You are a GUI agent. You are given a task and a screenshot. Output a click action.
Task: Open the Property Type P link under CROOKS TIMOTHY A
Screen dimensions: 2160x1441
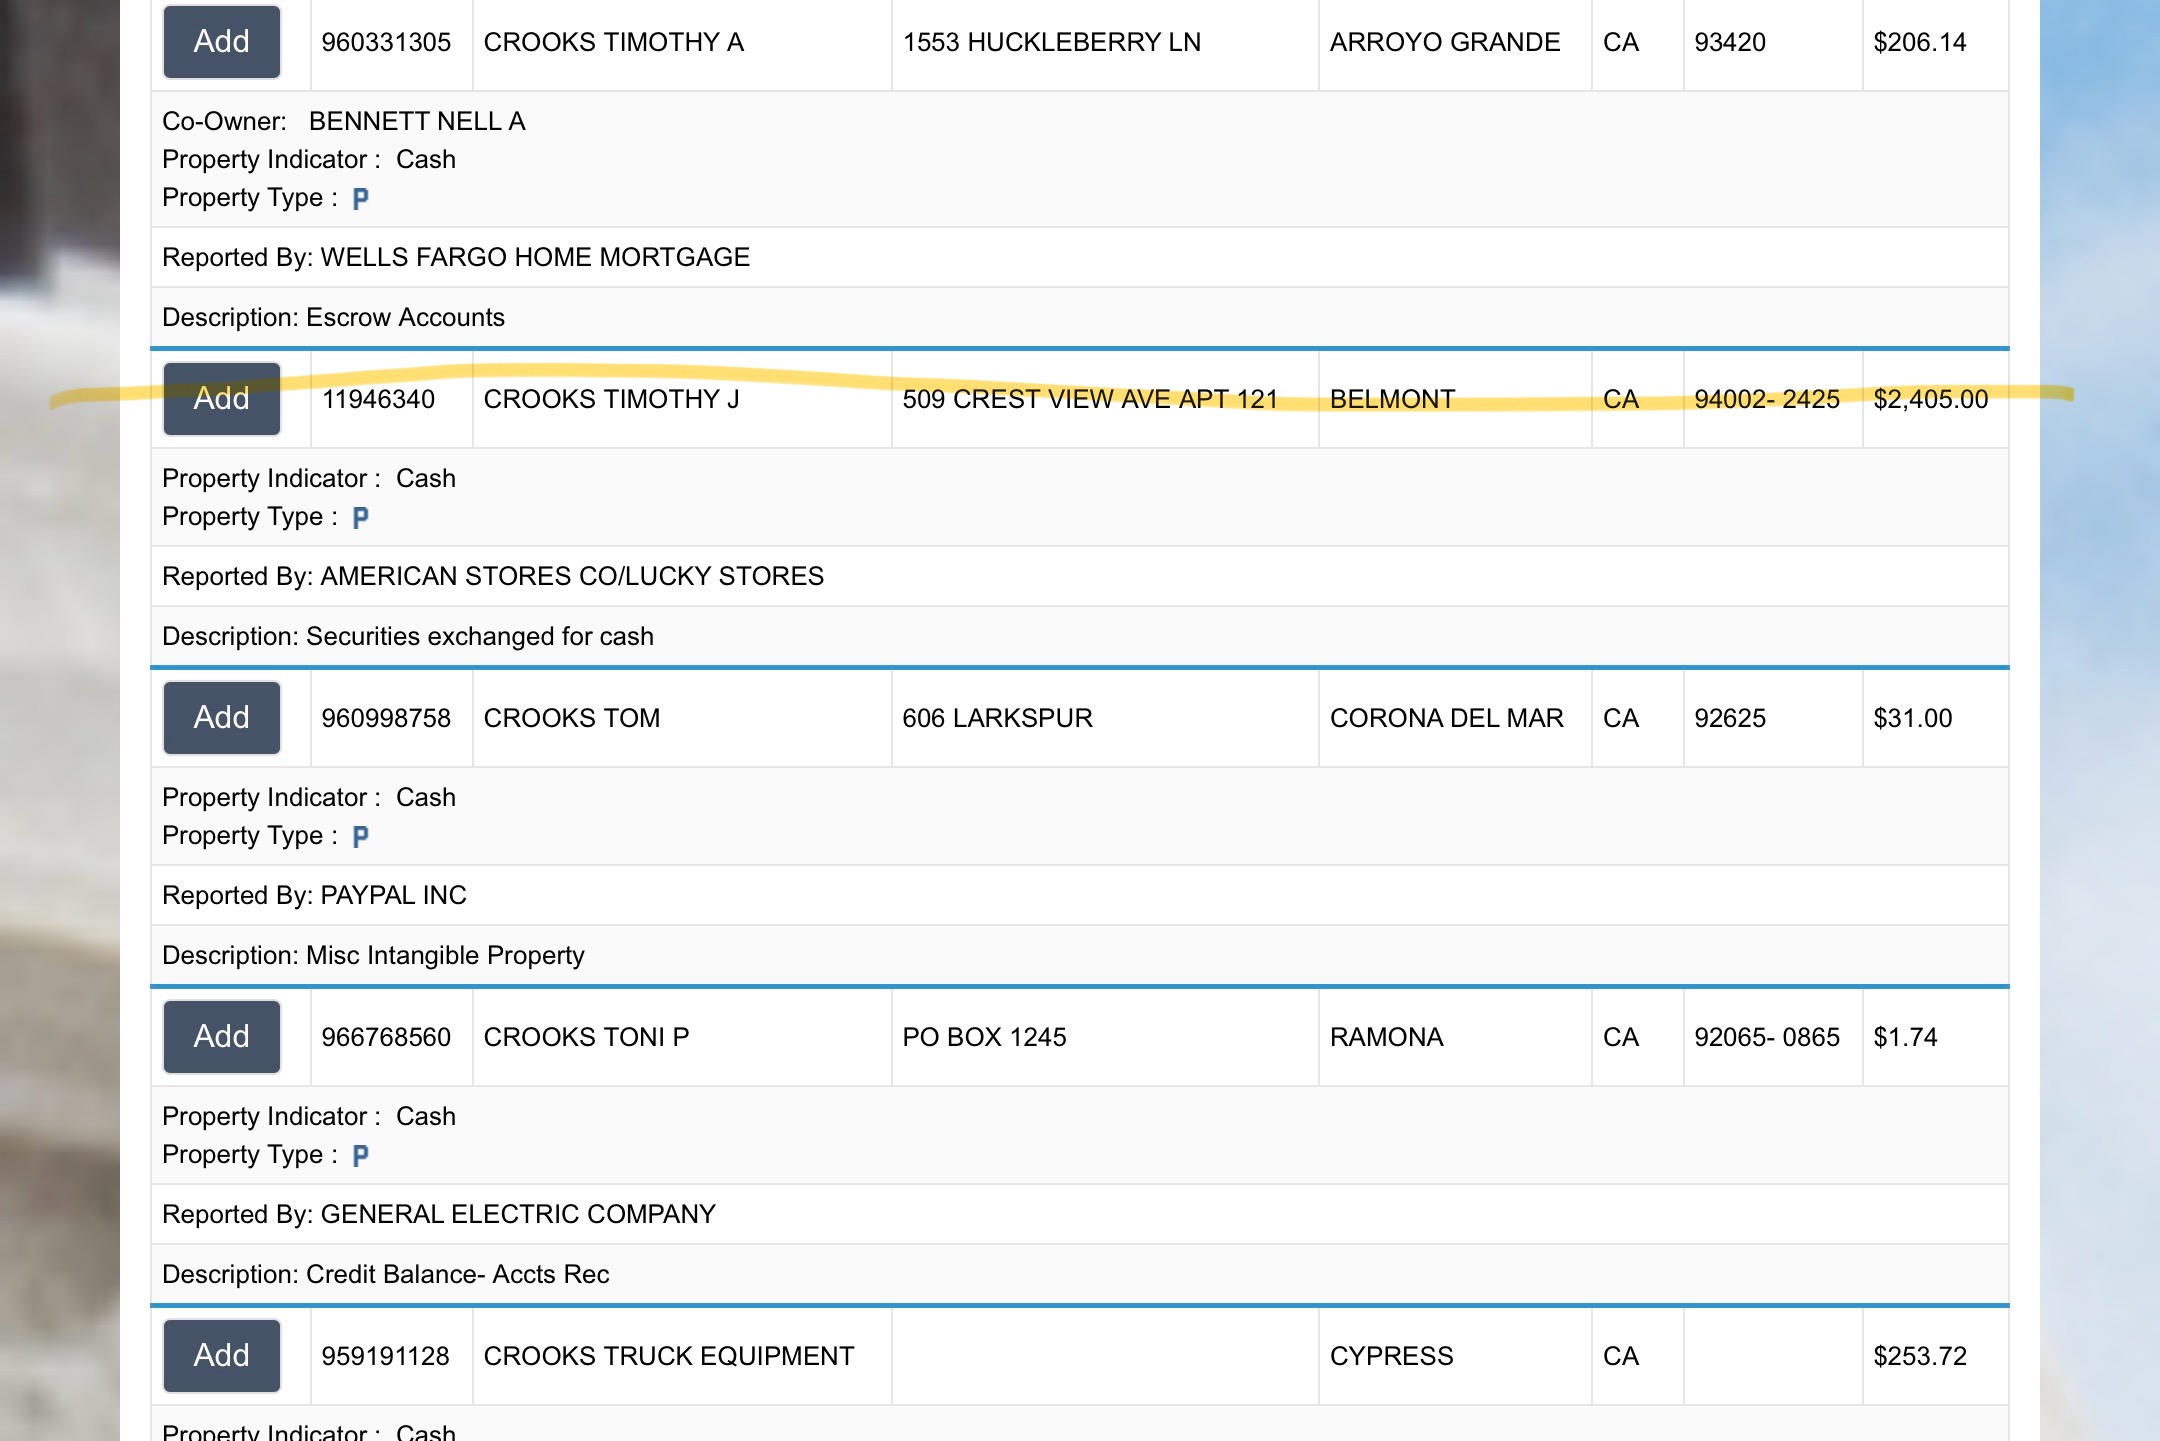[361, 199]
